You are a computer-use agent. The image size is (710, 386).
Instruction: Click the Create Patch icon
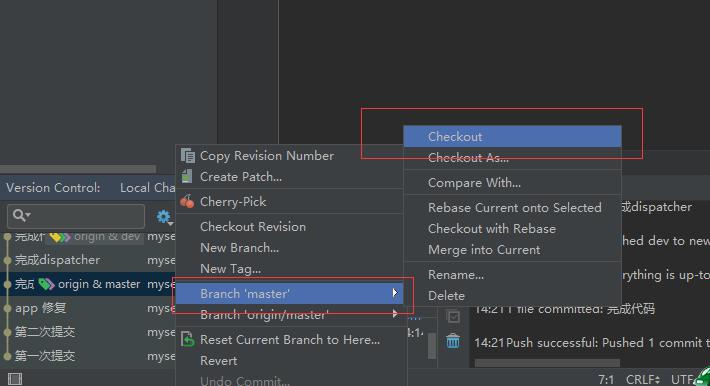point(187,176)
